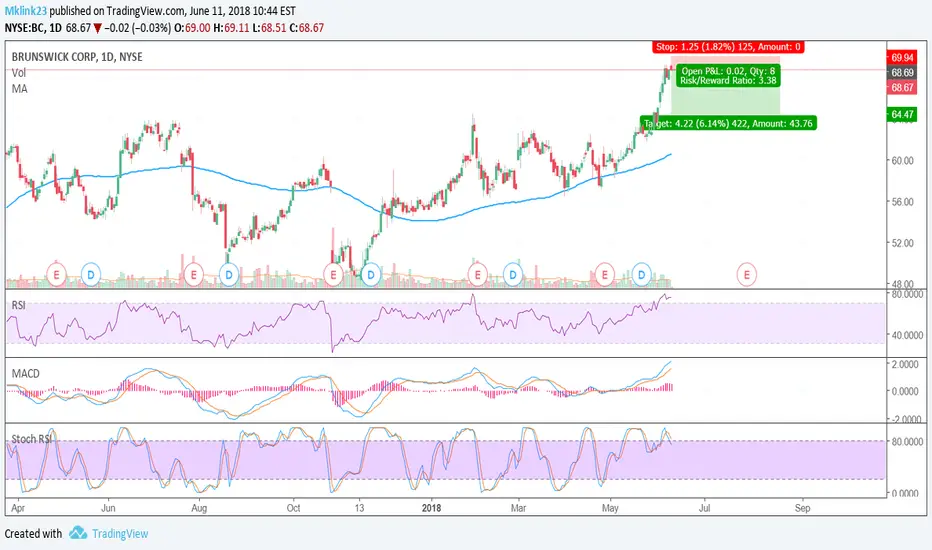932x550 pixels.
Task: Click the 60.00 level on the price axis
Action: click(x=902, y=161)
